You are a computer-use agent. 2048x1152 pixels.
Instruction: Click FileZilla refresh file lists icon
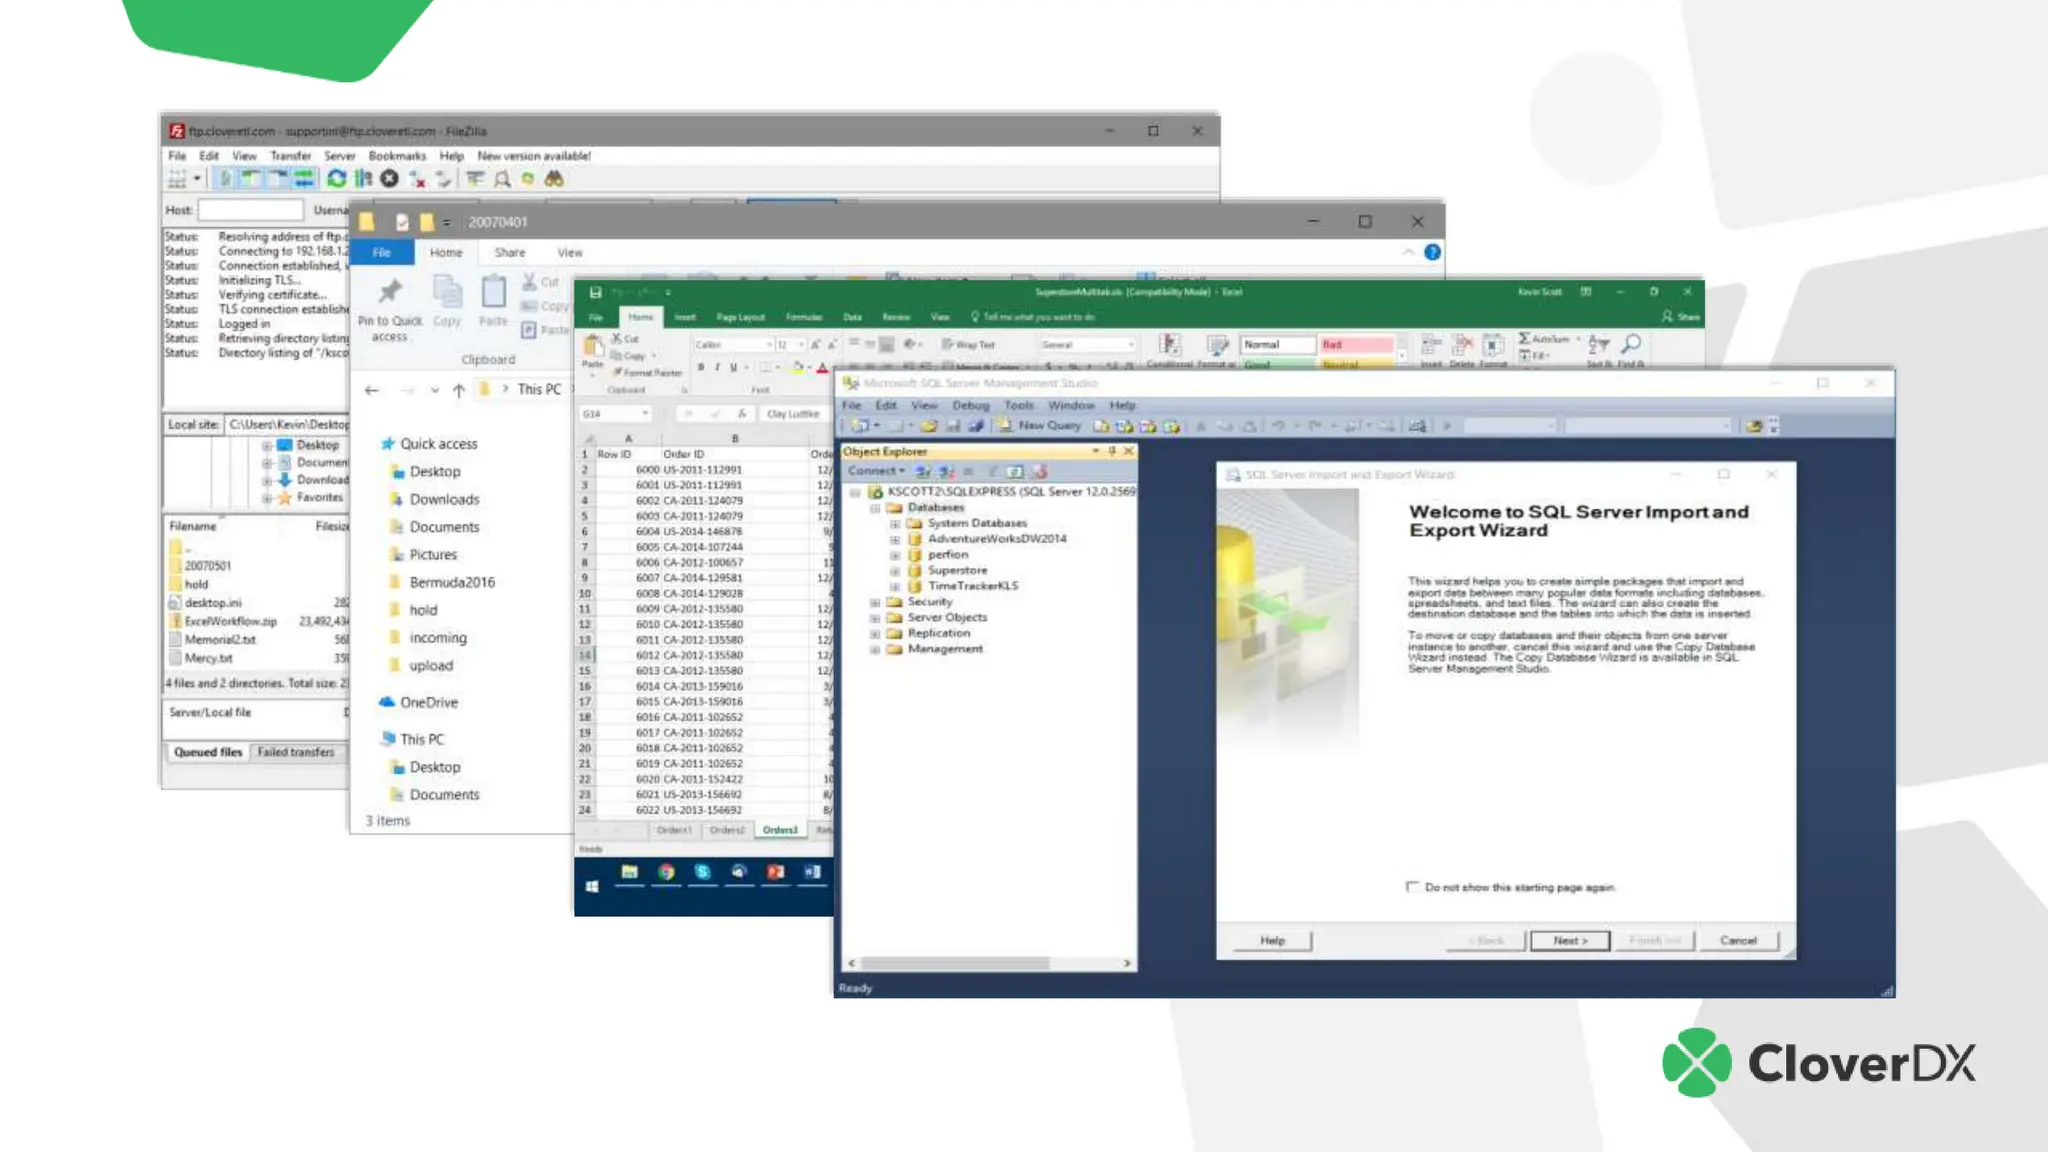(x=337, y=178)
